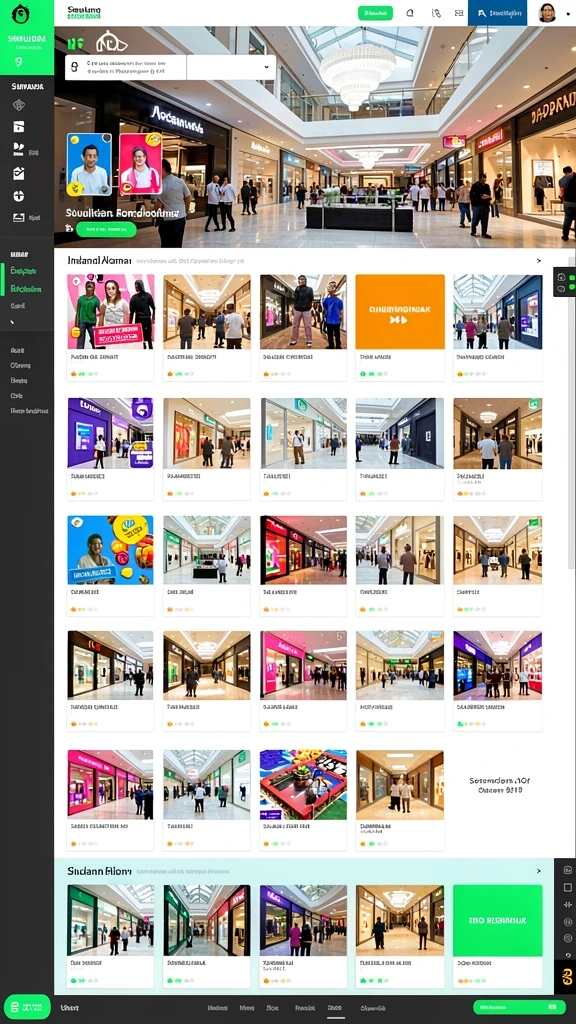
Task: Expand first section using its right chevron arrow
Action: coord(539,261)
